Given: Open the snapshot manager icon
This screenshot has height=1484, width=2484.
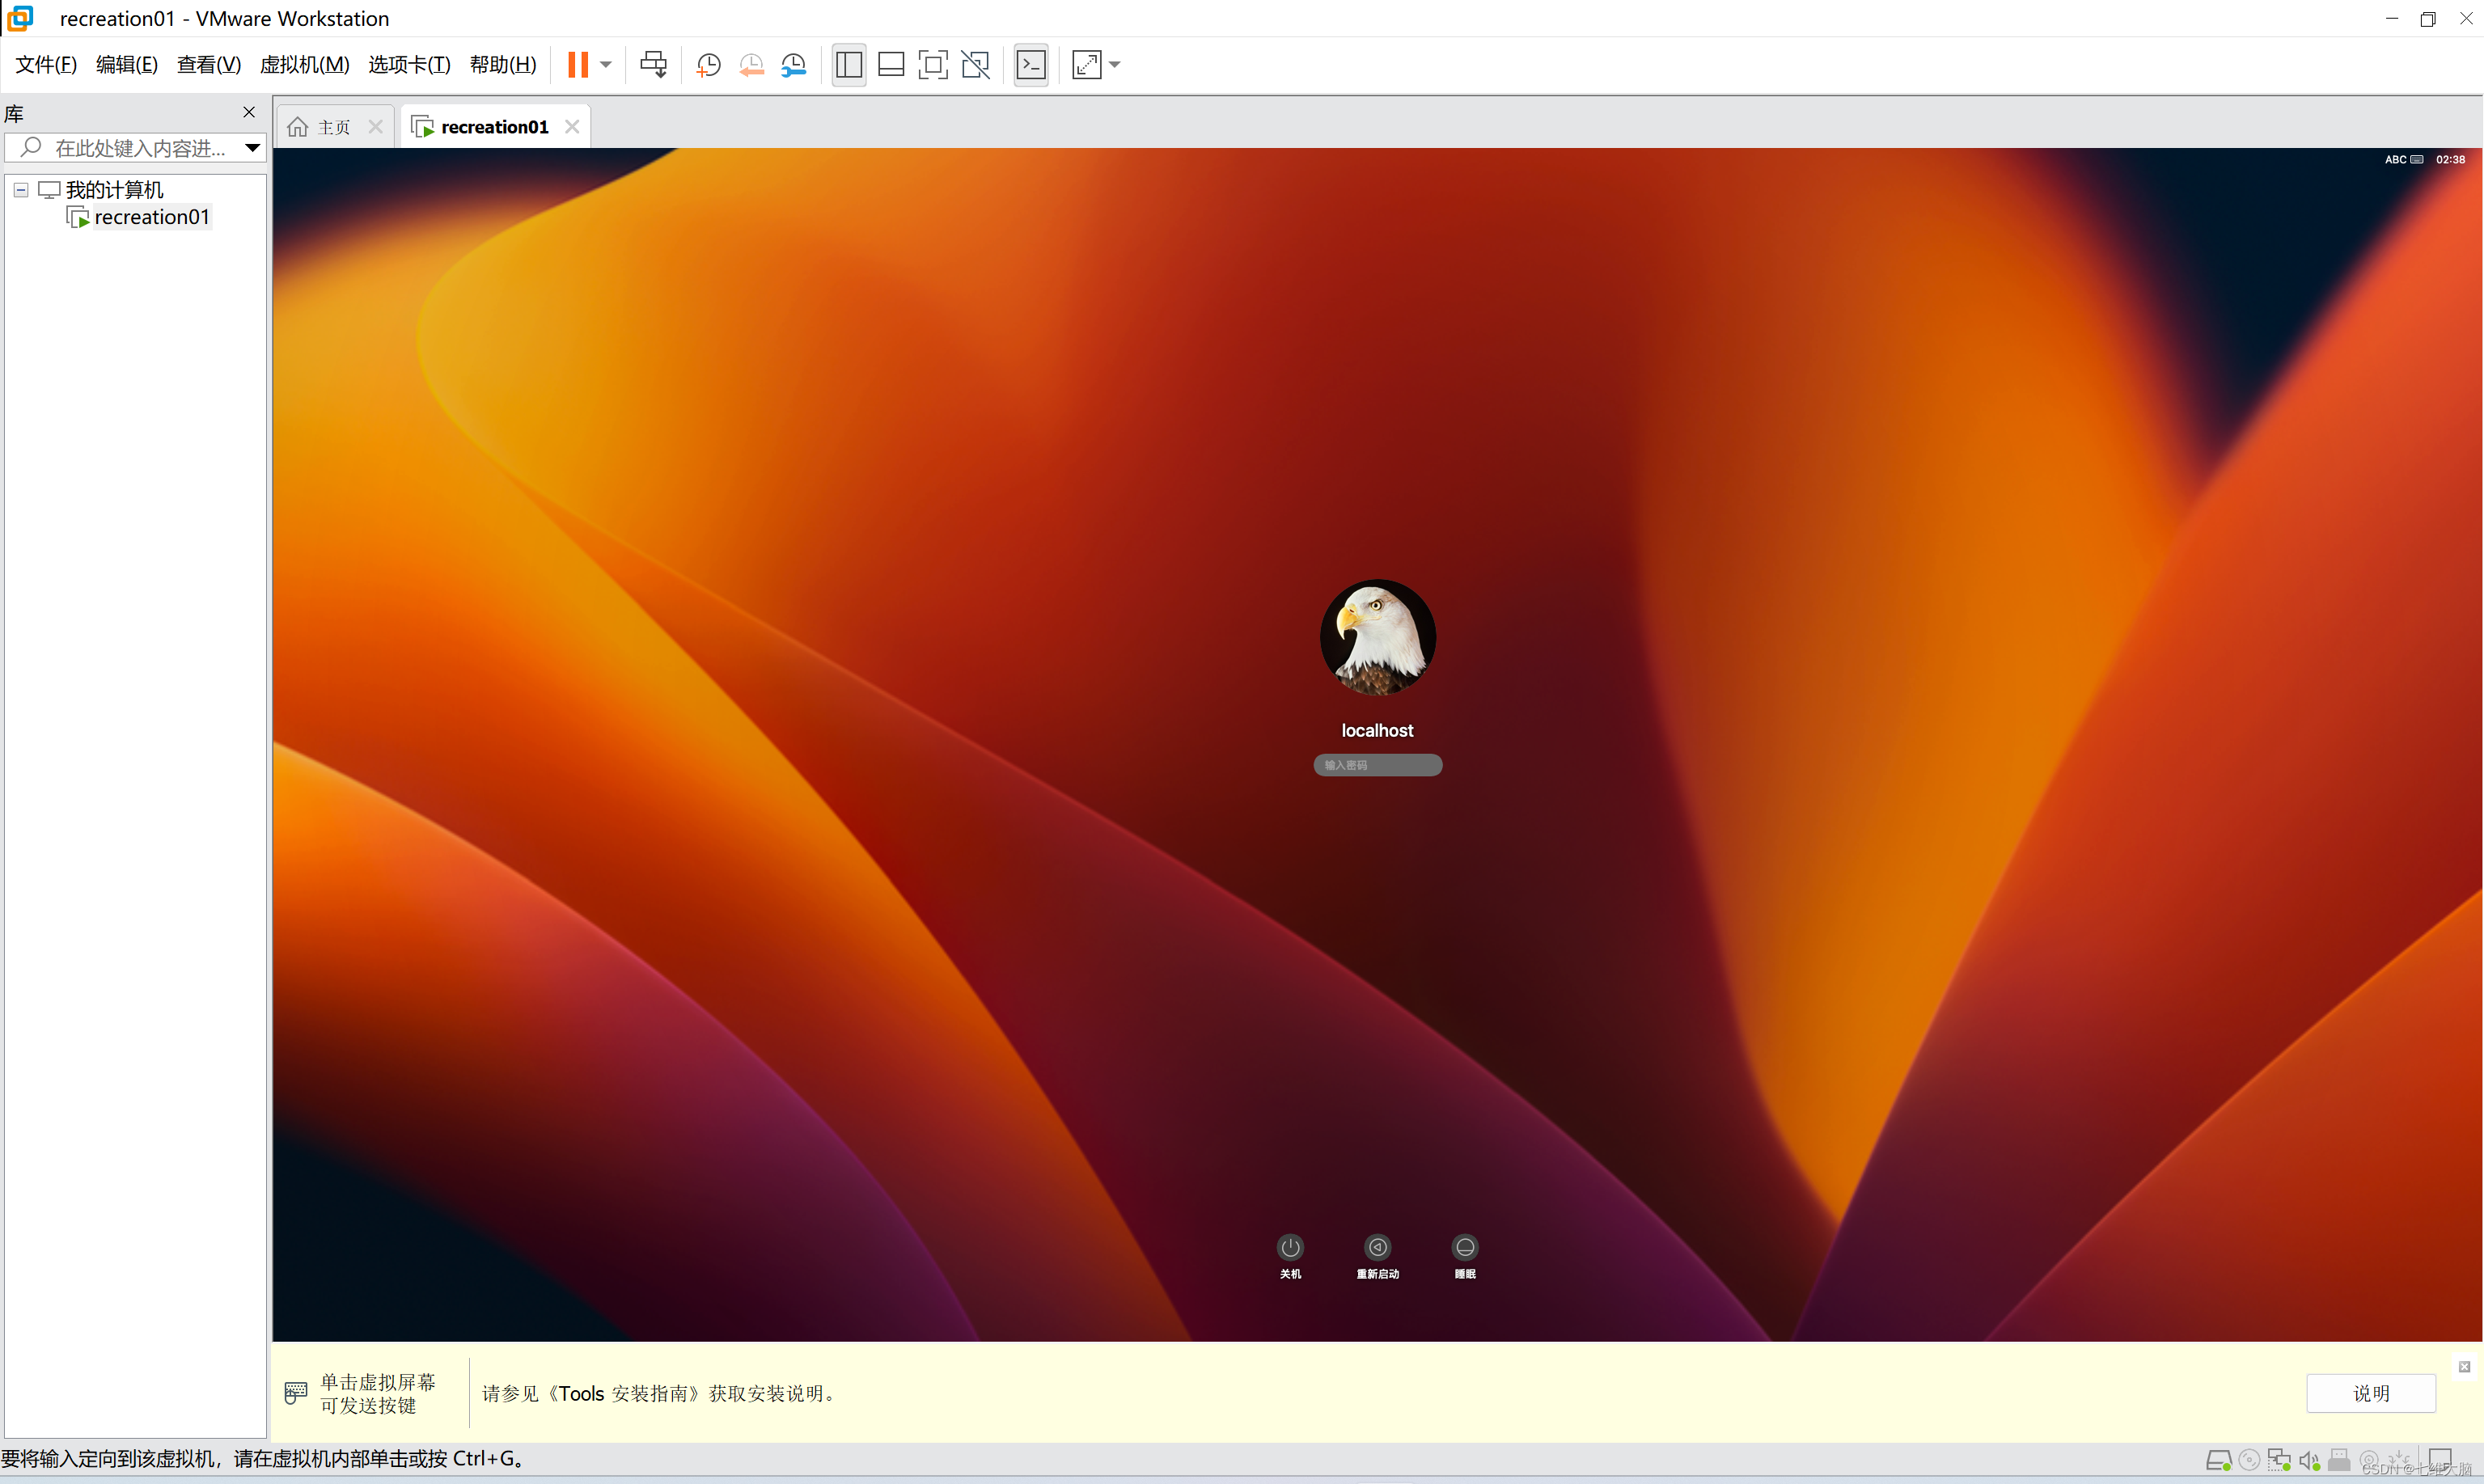Looking at the screenshot, I should tap(794, 65).
